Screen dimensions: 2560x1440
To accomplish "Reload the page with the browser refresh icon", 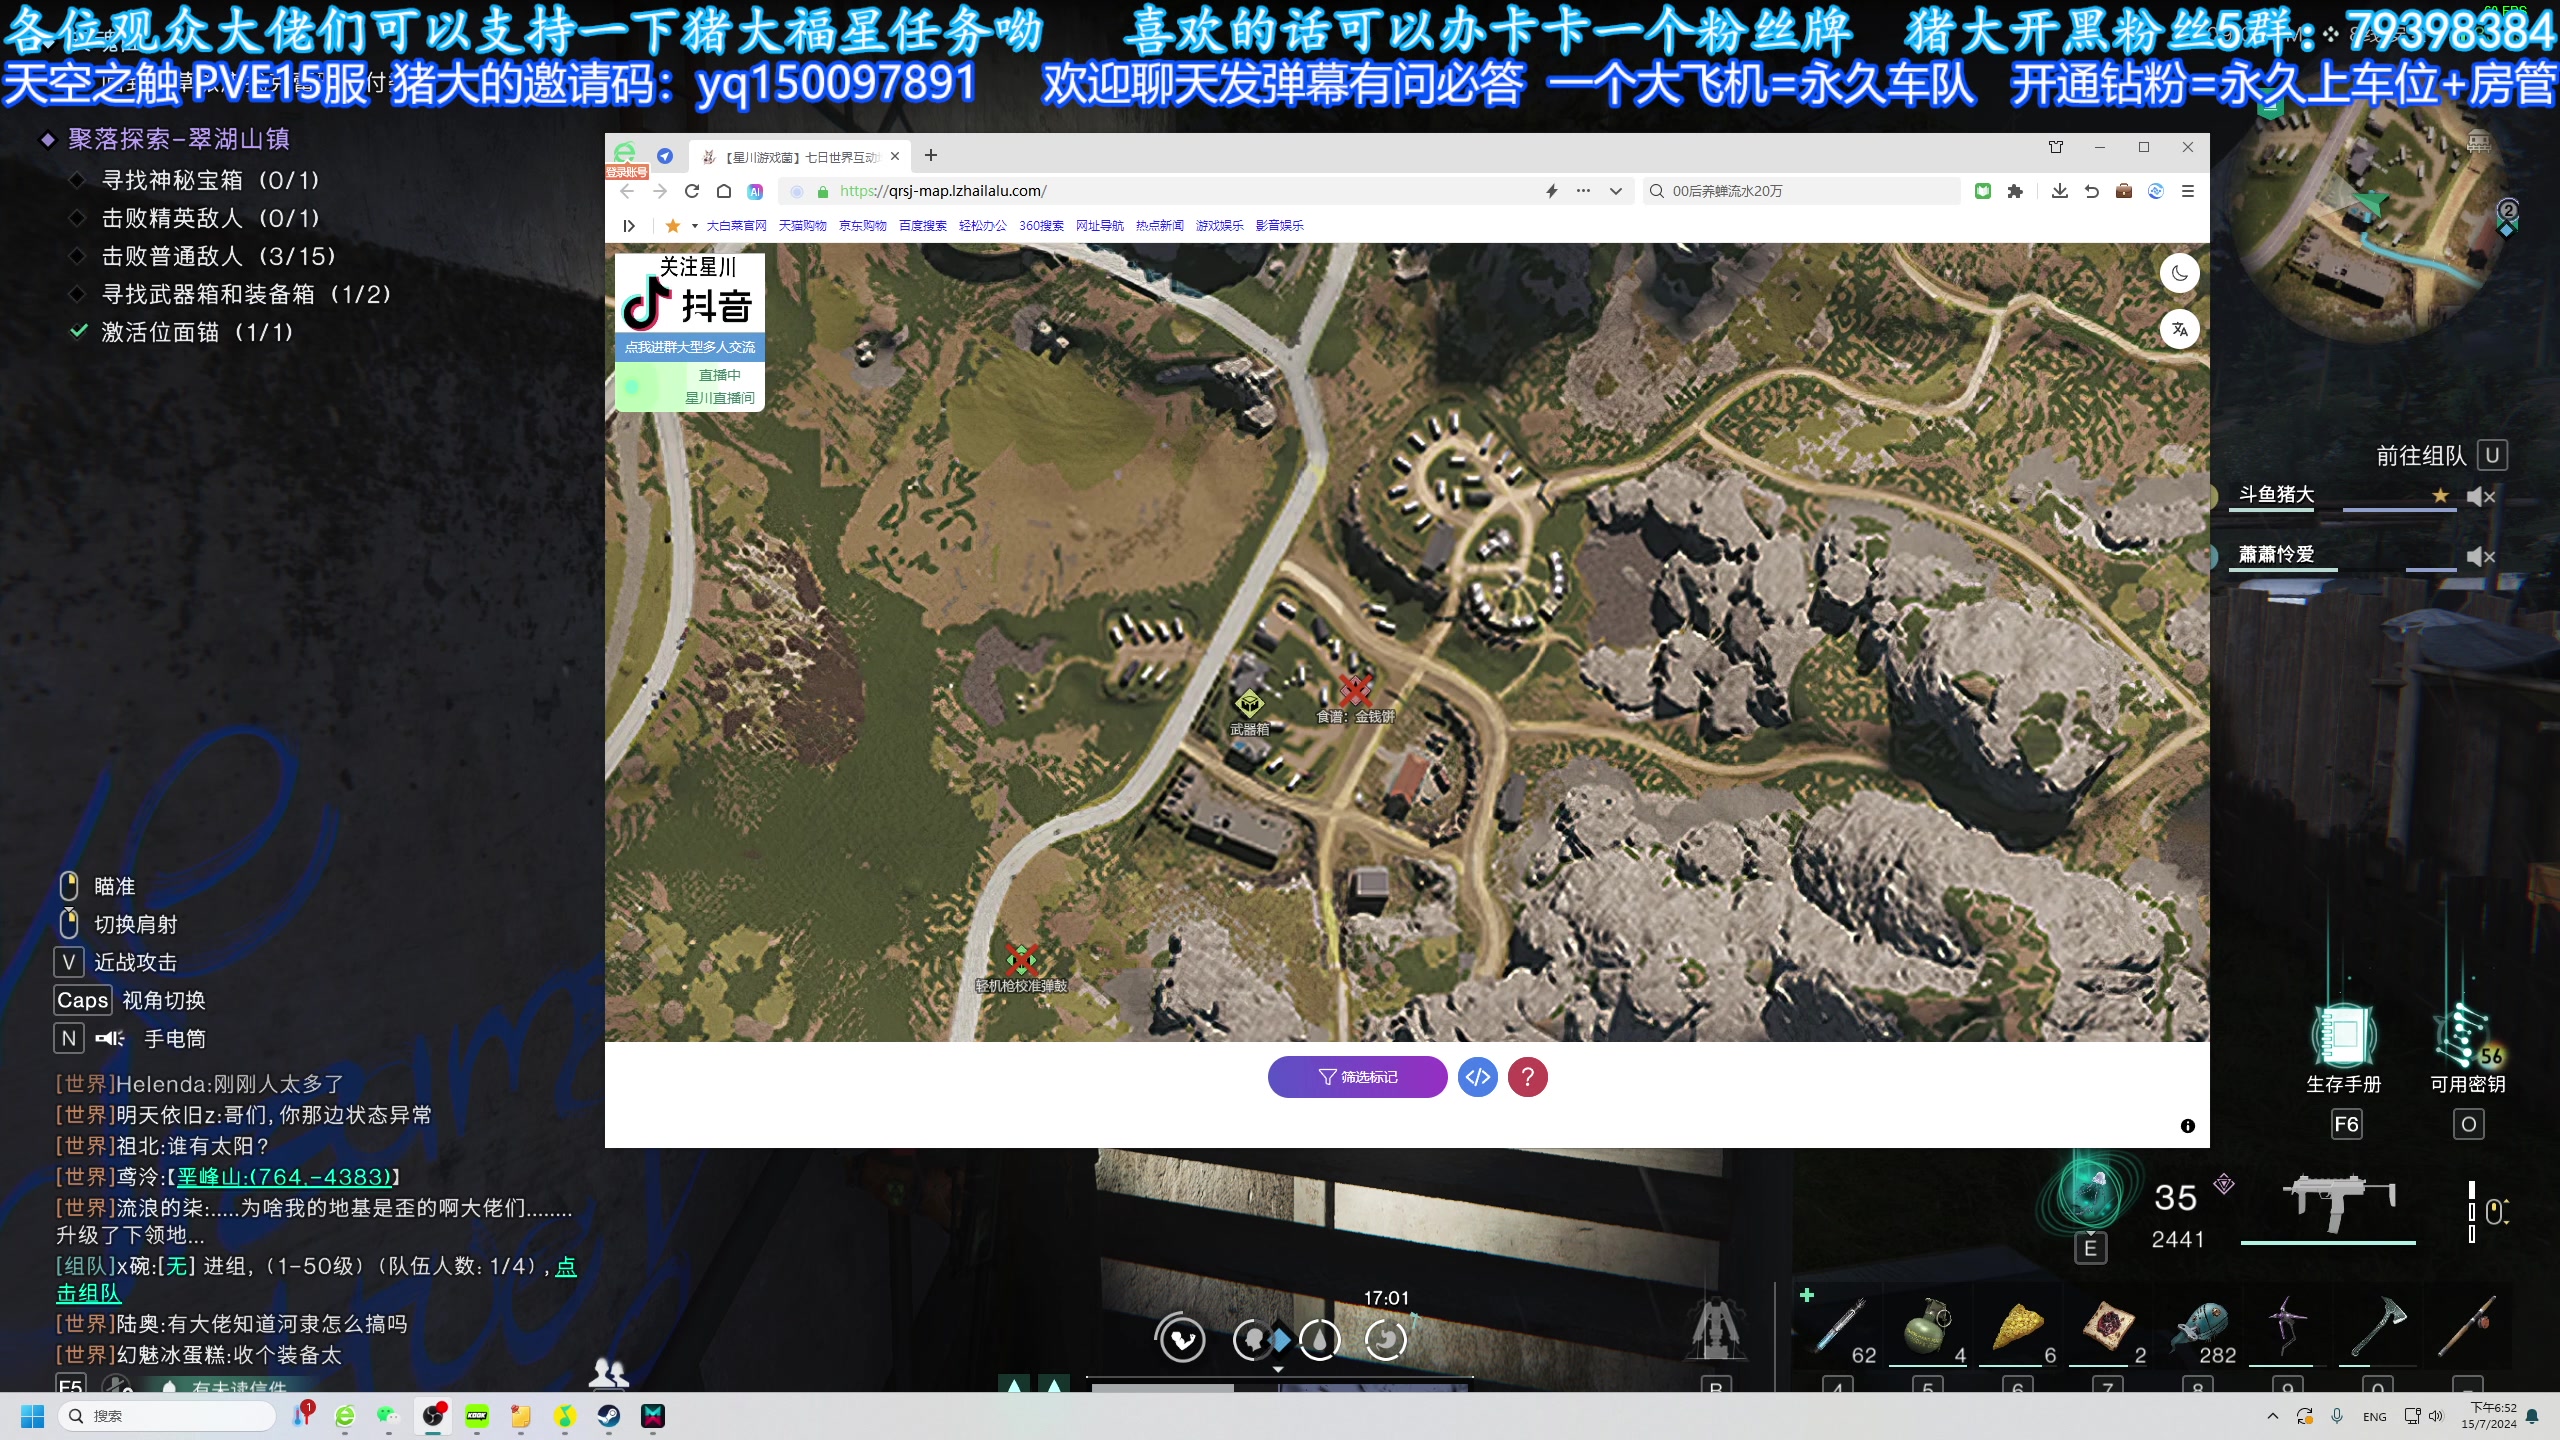I will tap(692, 191).
